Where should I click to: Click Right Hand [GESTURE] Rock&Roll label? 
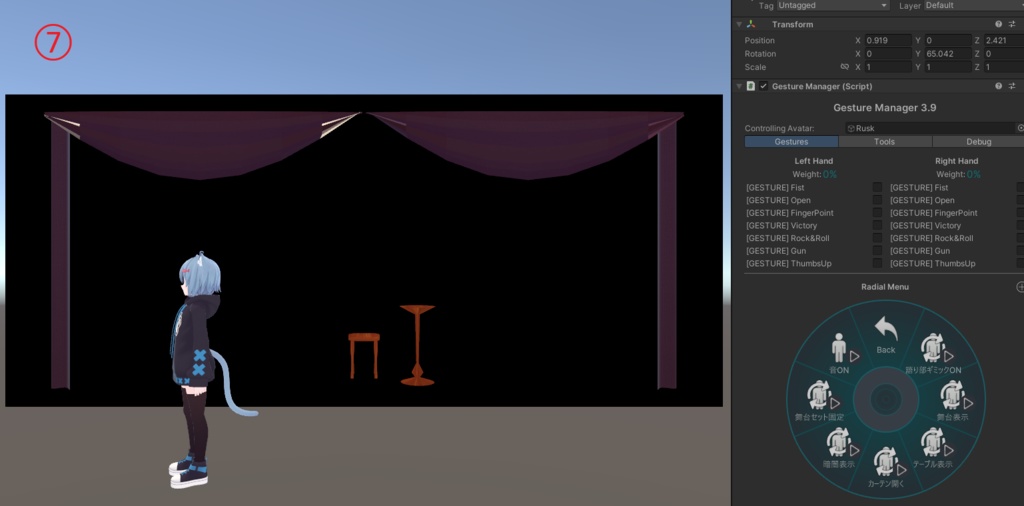coord(931,238)
